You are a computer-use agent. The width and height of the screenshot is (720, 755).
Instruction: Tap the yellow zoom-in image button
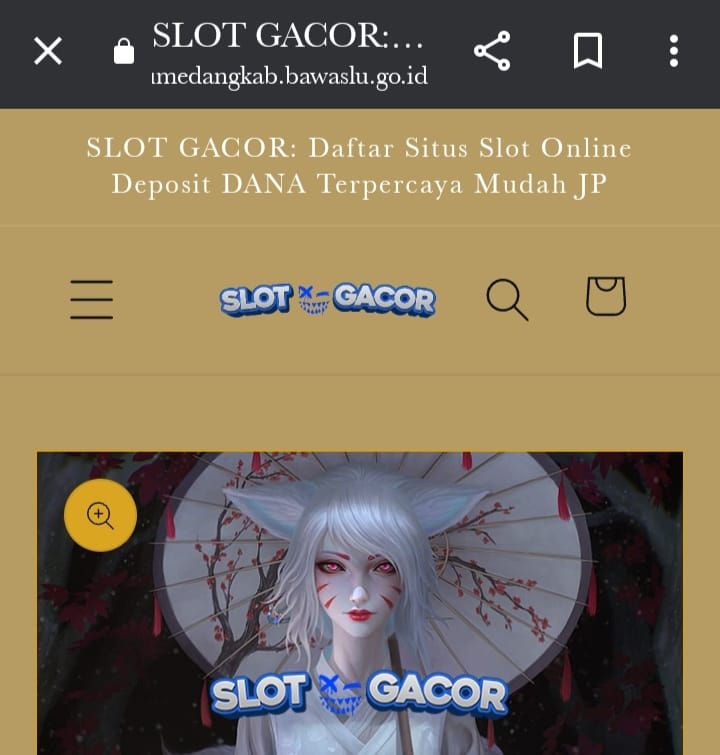(100, 515)
